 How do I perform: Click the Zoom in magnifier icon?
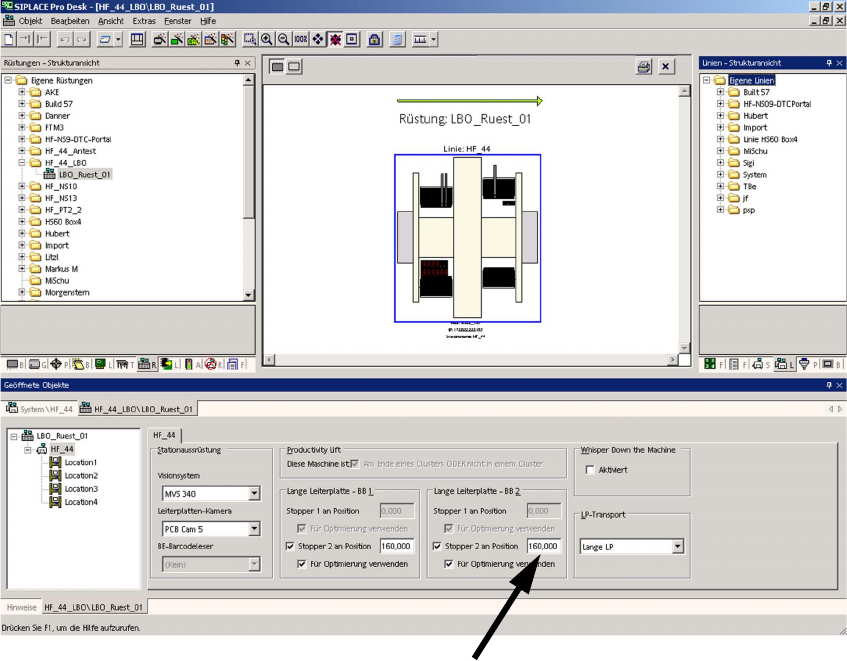(266, 39)
